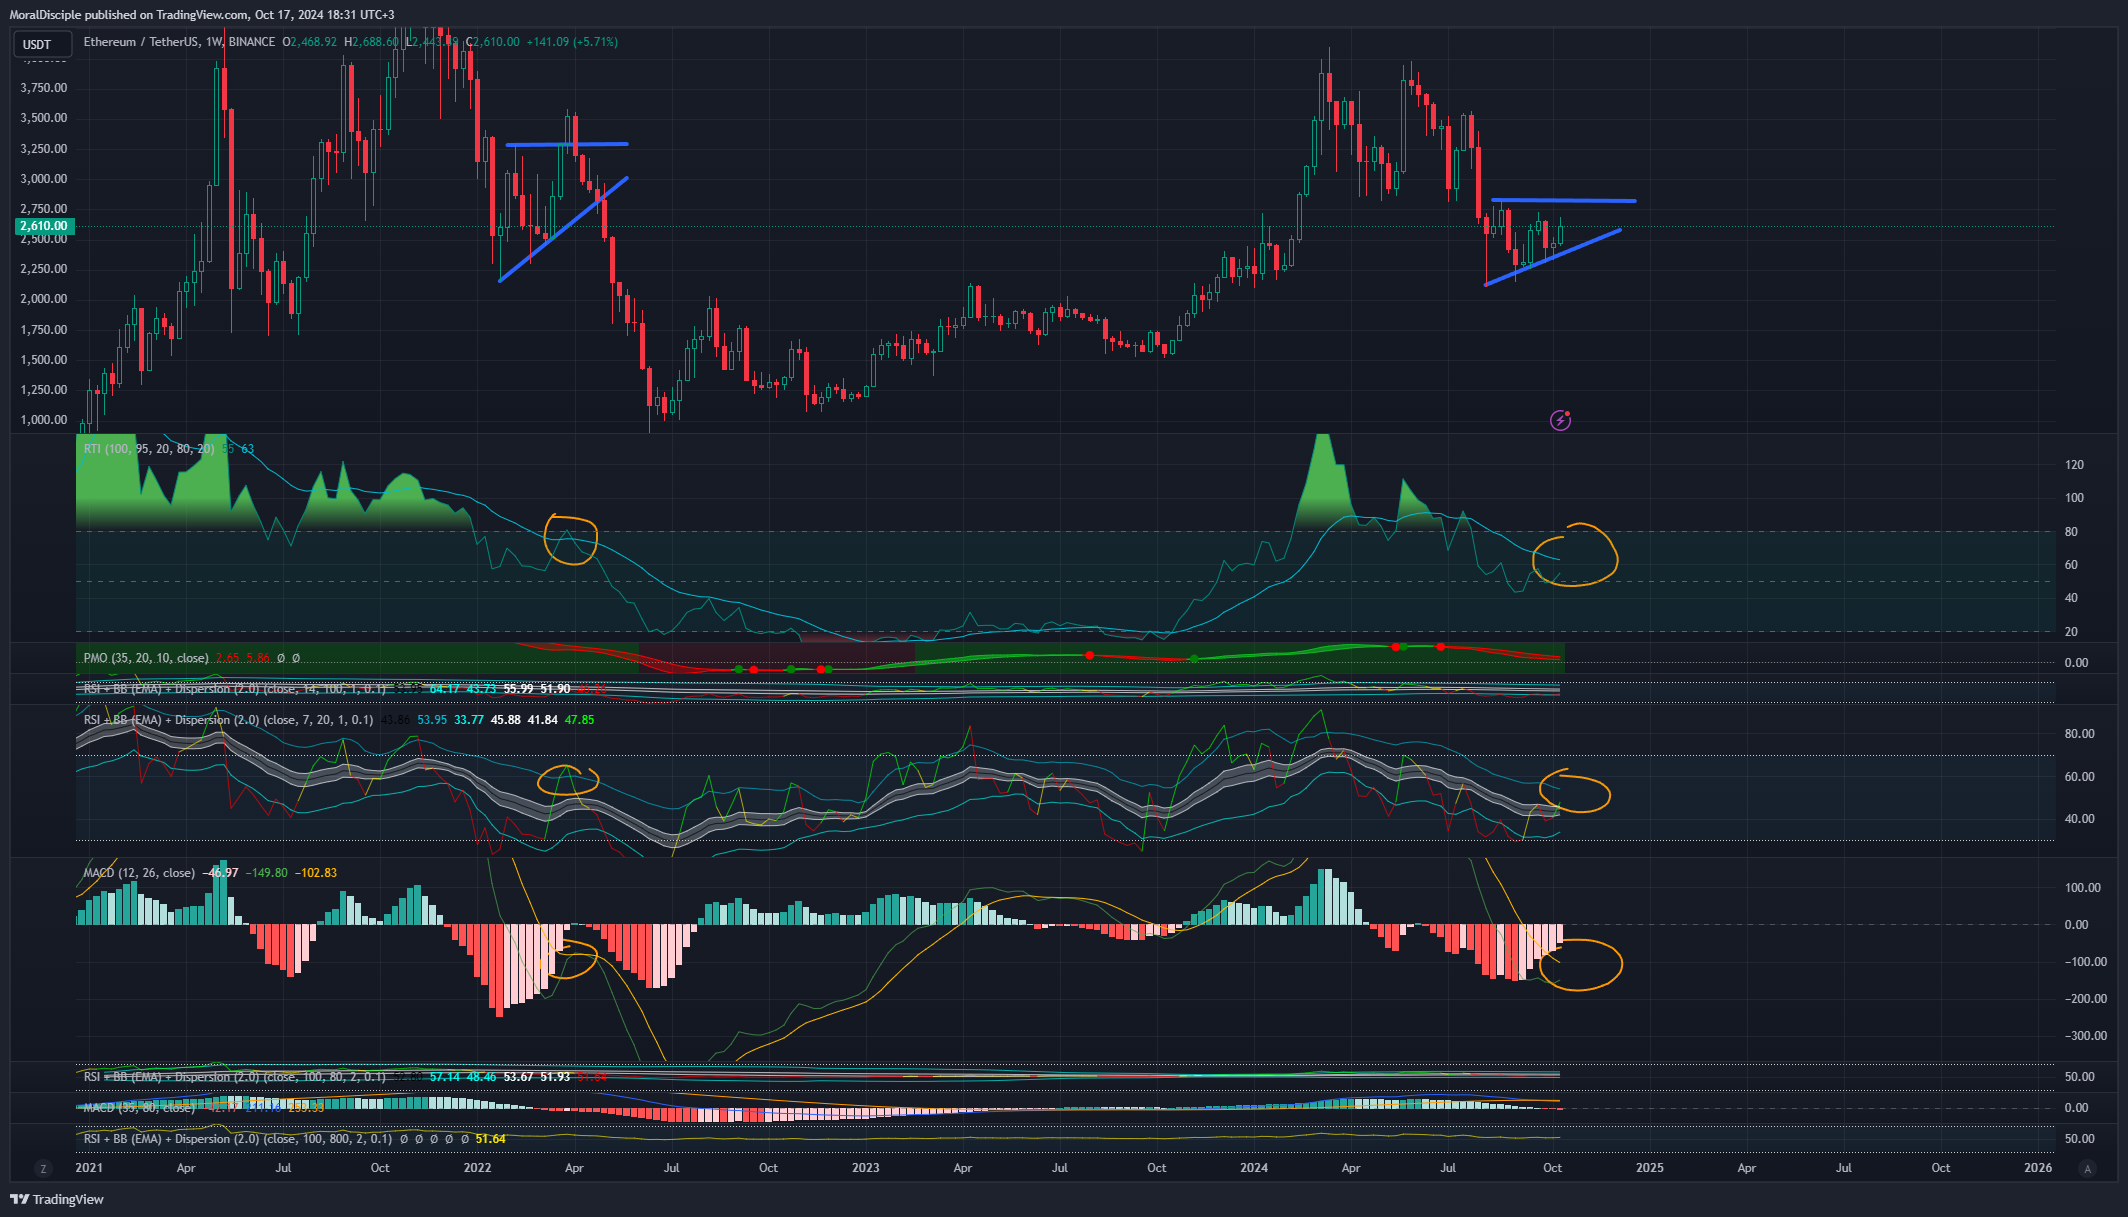The image size is (2128, 1217).
Task: Click the purple lightning event icon on chart
Action: coord(1560,420)
